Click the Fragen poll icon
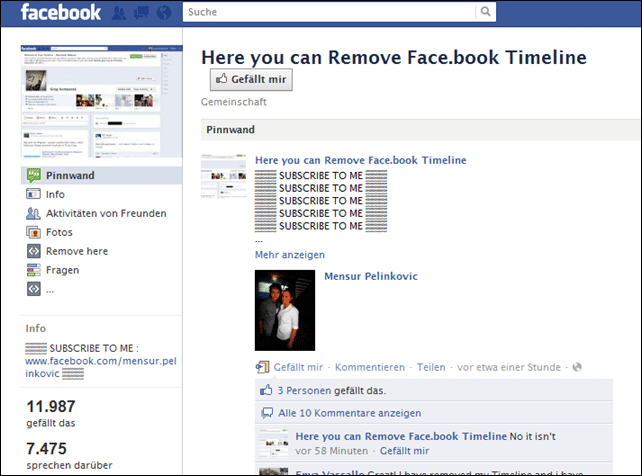The width and height of the screenshot is (642, 476). click(x=34, y=270)
